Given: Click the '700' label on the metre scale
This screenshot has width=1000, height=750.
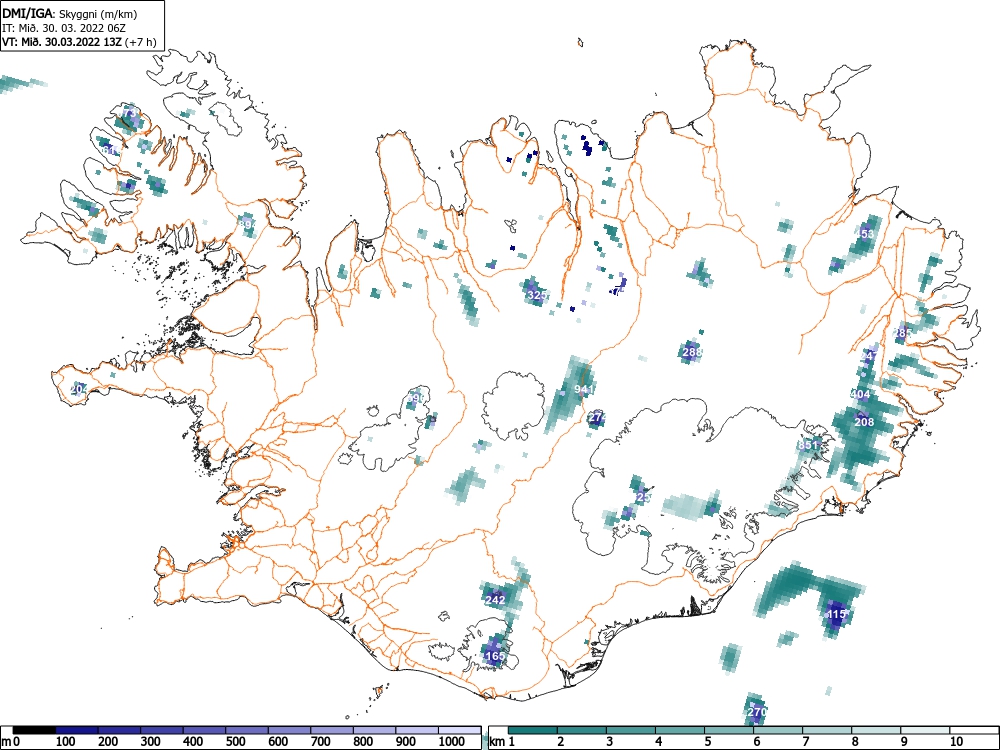Looking at the screenshot, I should point(321,742).
